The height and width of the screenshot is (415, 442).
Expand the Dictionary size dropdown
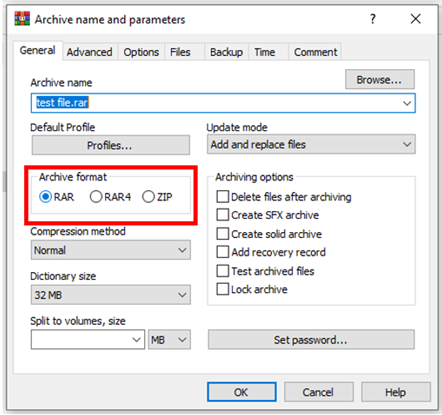pyautogui.click(x=111, y=295)
